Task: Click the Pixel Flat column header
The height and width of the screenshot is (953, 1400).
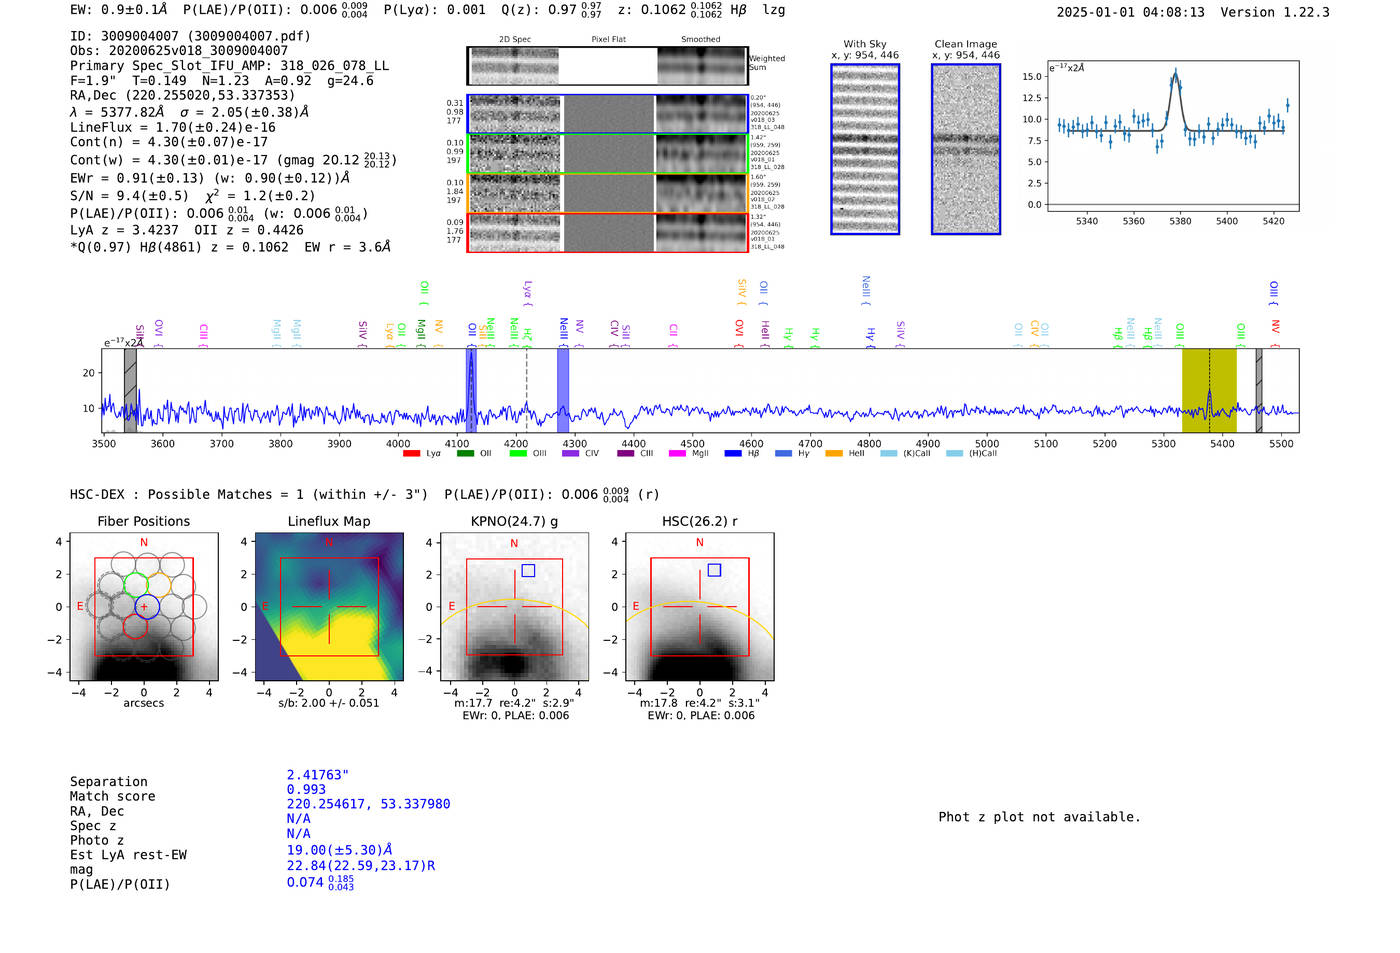Action: point(609,40)
